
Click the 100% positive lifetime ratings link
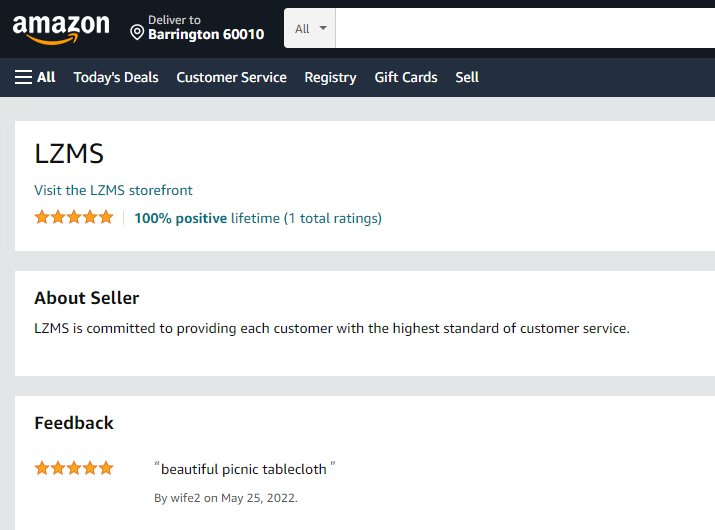257,218
